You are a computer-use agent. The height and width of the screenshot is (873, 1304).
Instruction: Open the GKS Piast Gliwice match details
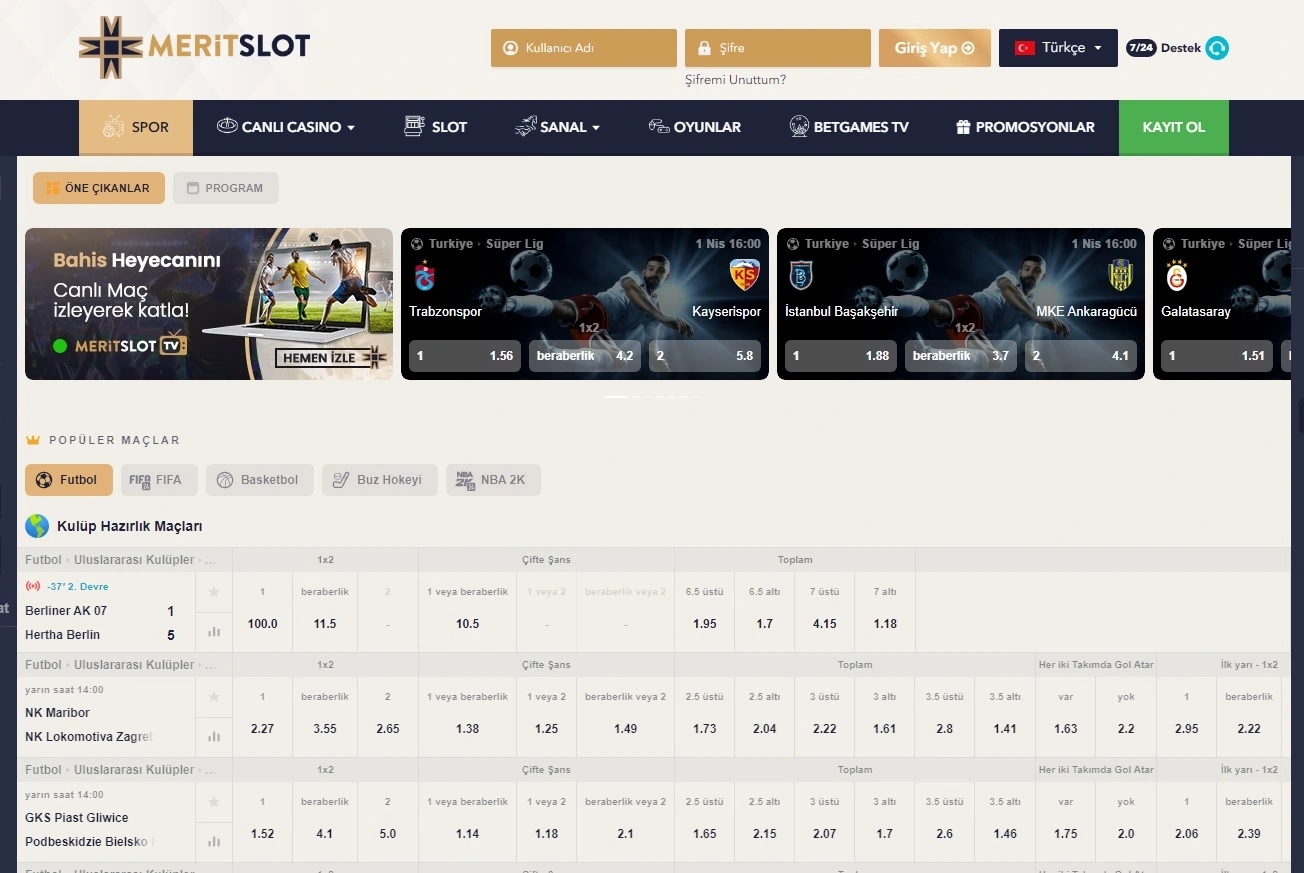pos(77,818)
